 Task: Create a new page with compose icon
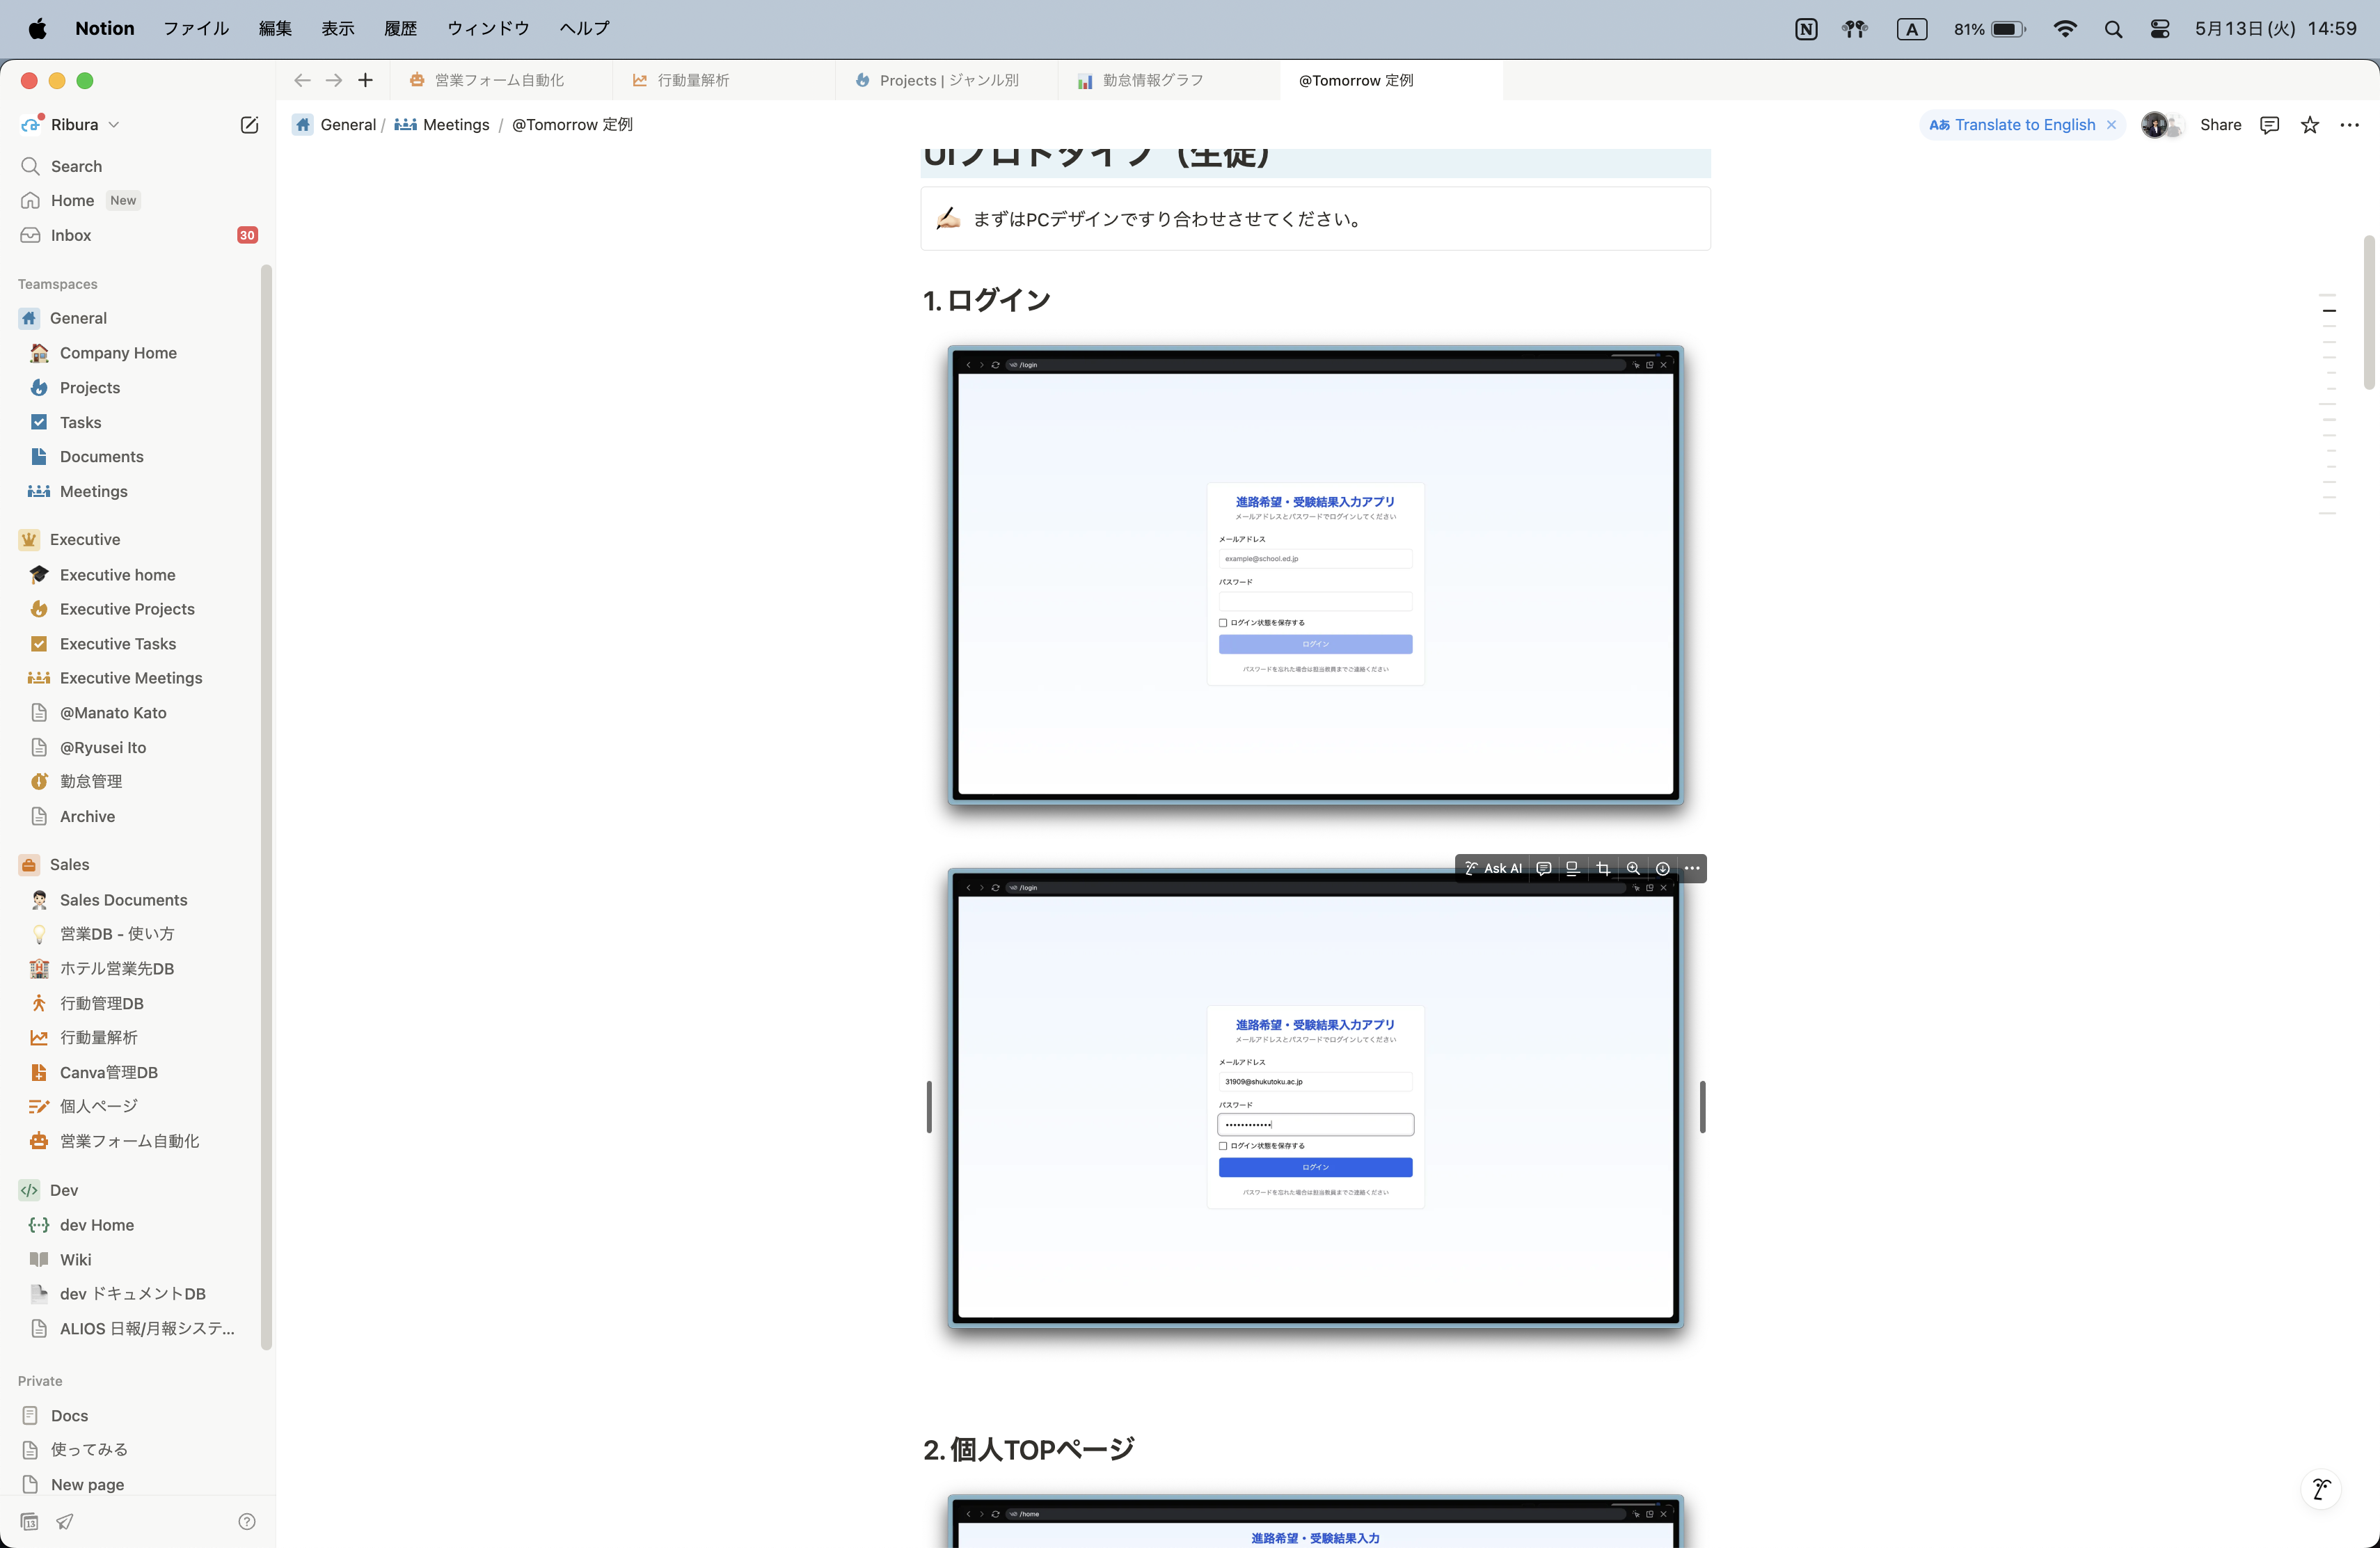(249, 124)
